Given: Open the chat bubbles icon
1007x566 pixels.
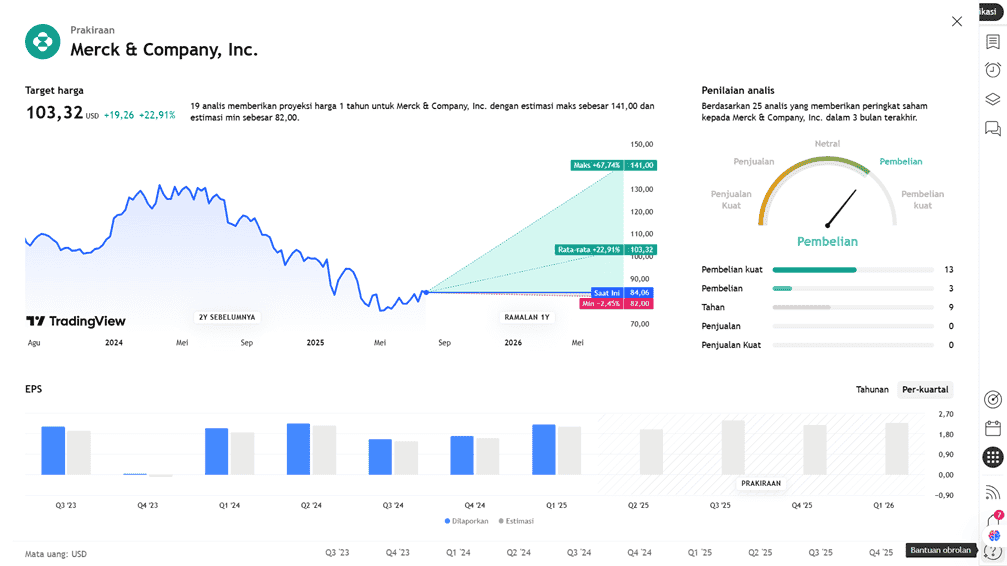Looking at the screenshot, I should pos(993,128).
